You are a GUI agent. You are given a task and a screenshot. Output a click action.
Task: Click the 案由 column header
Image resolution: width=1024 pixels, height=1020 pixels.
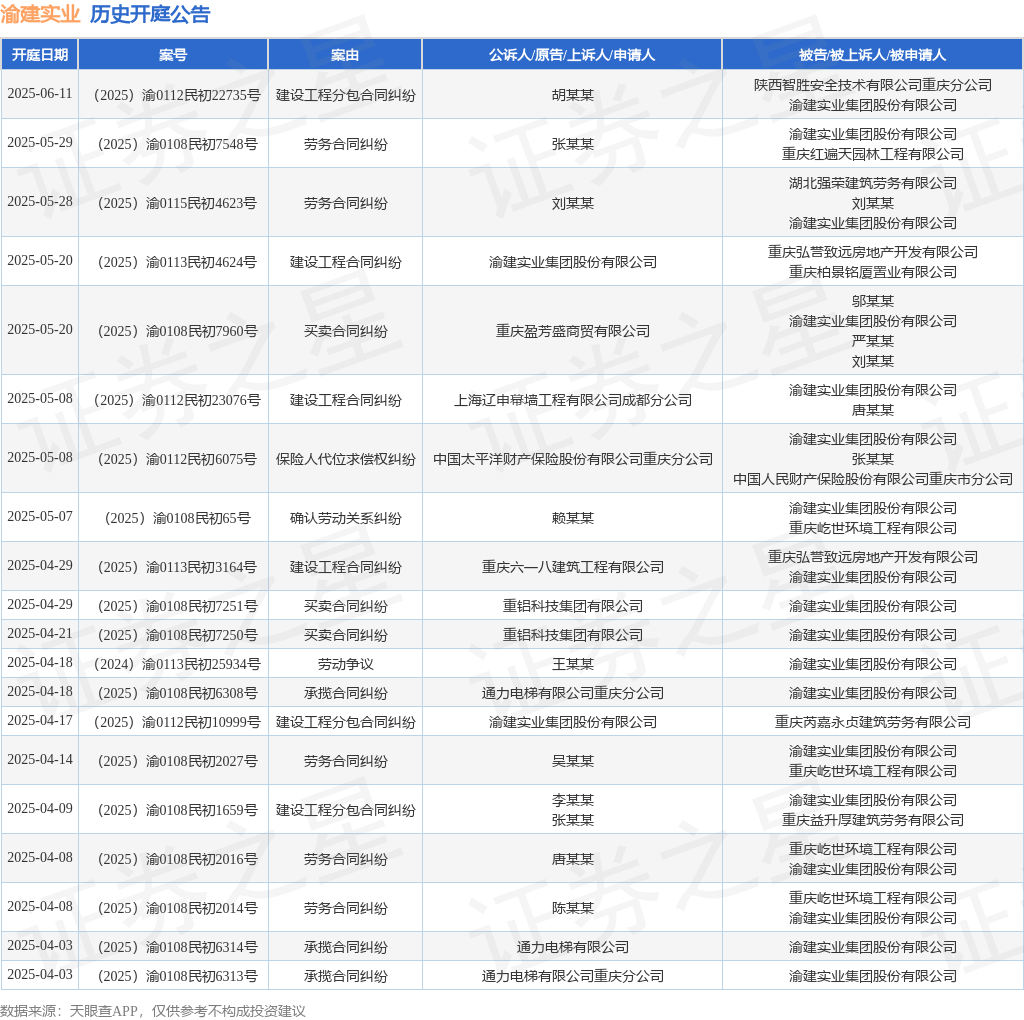(x=345, y=55)
